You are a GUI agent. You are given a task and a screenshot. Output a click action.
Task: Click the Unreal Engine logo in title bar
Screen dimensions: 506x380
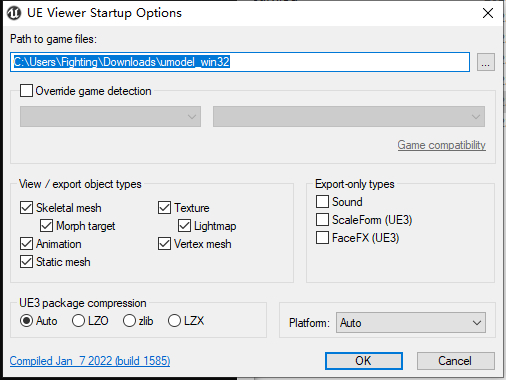pyautogui.click(x=14, y=13)
